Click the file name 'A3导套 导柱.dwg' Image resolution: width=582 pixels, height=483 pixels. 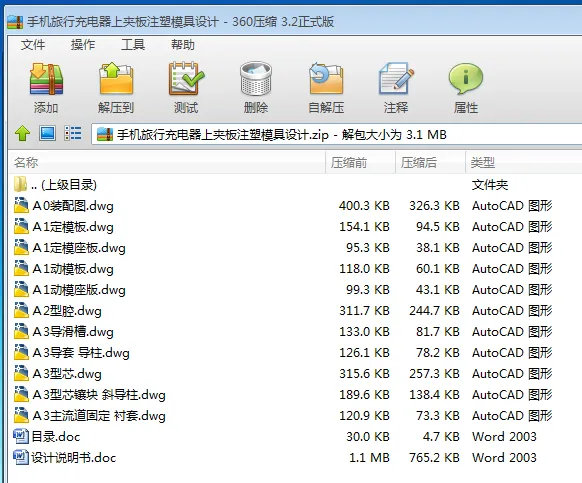coord(81,352)
